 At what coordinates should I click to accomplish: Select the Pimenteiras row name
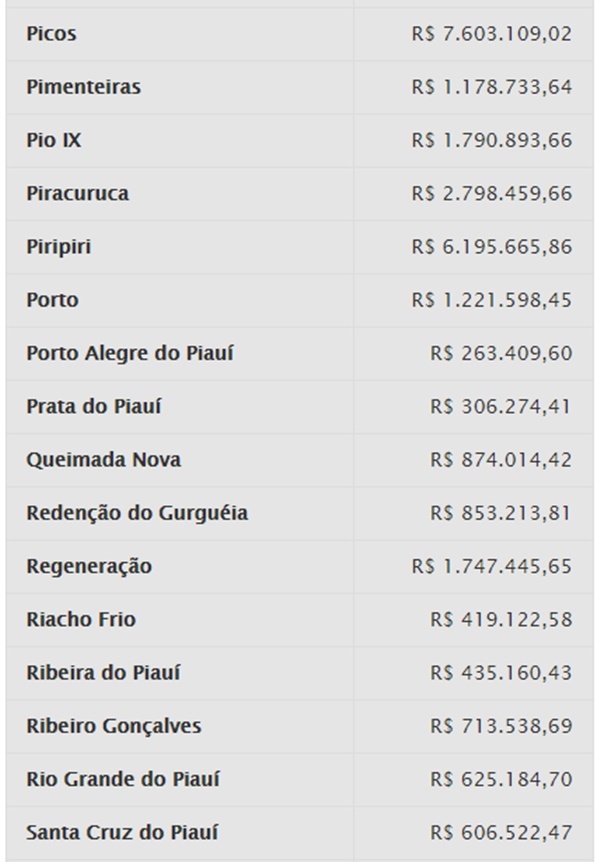(x=84, y=87)
